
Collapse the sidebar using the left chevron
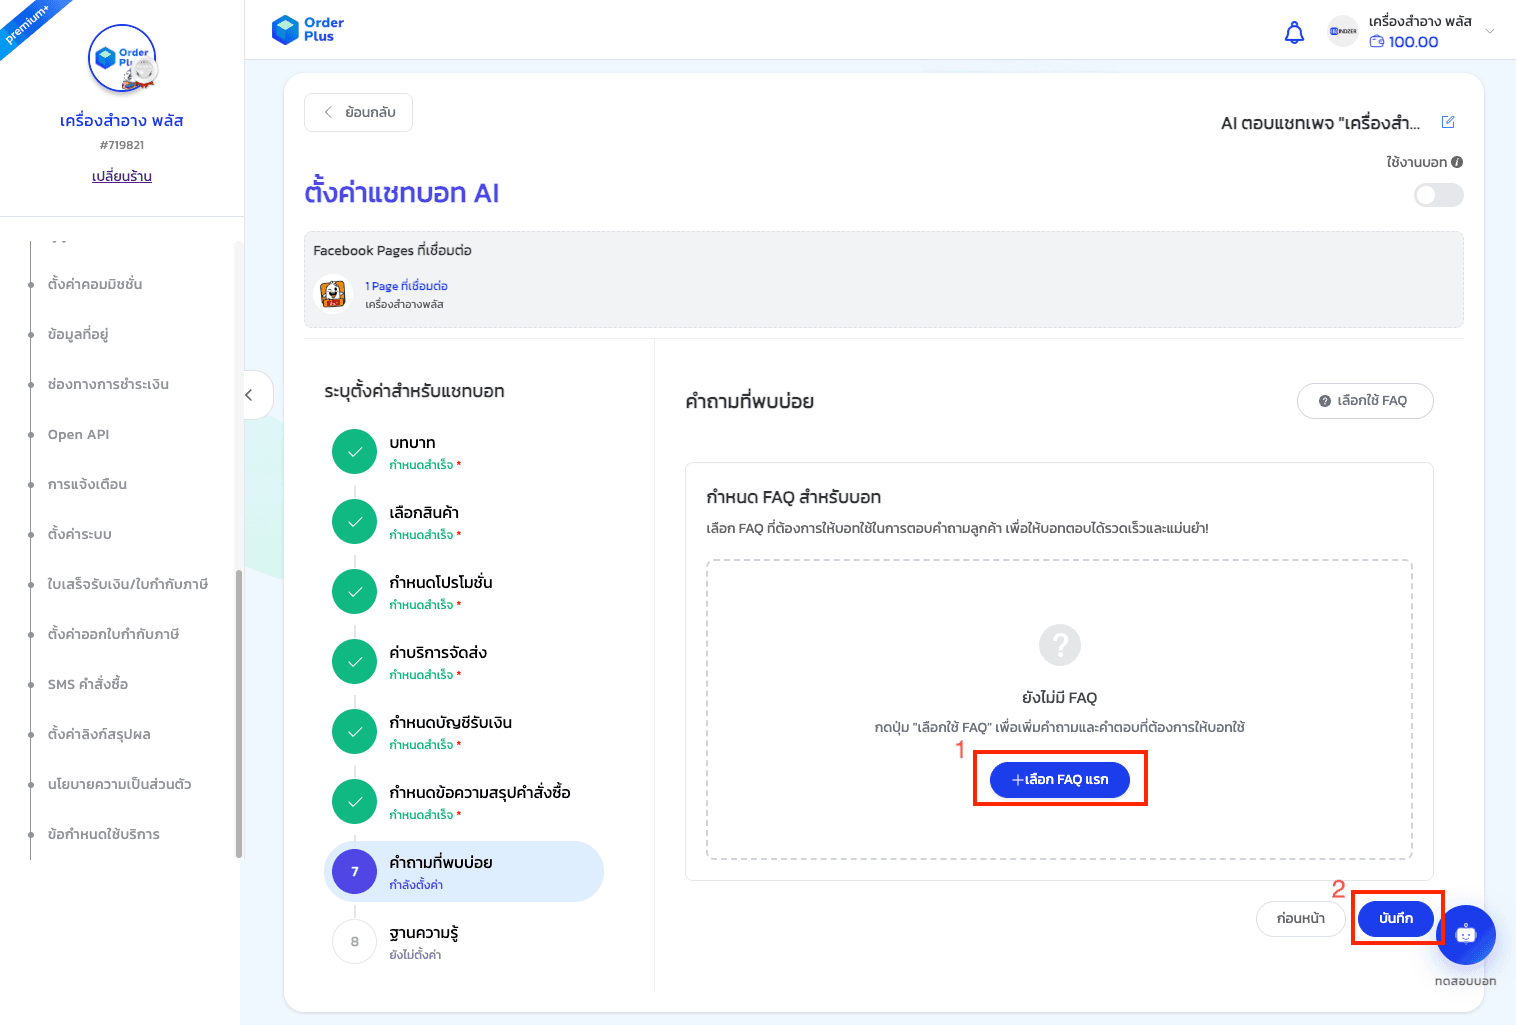coord(250,395)
